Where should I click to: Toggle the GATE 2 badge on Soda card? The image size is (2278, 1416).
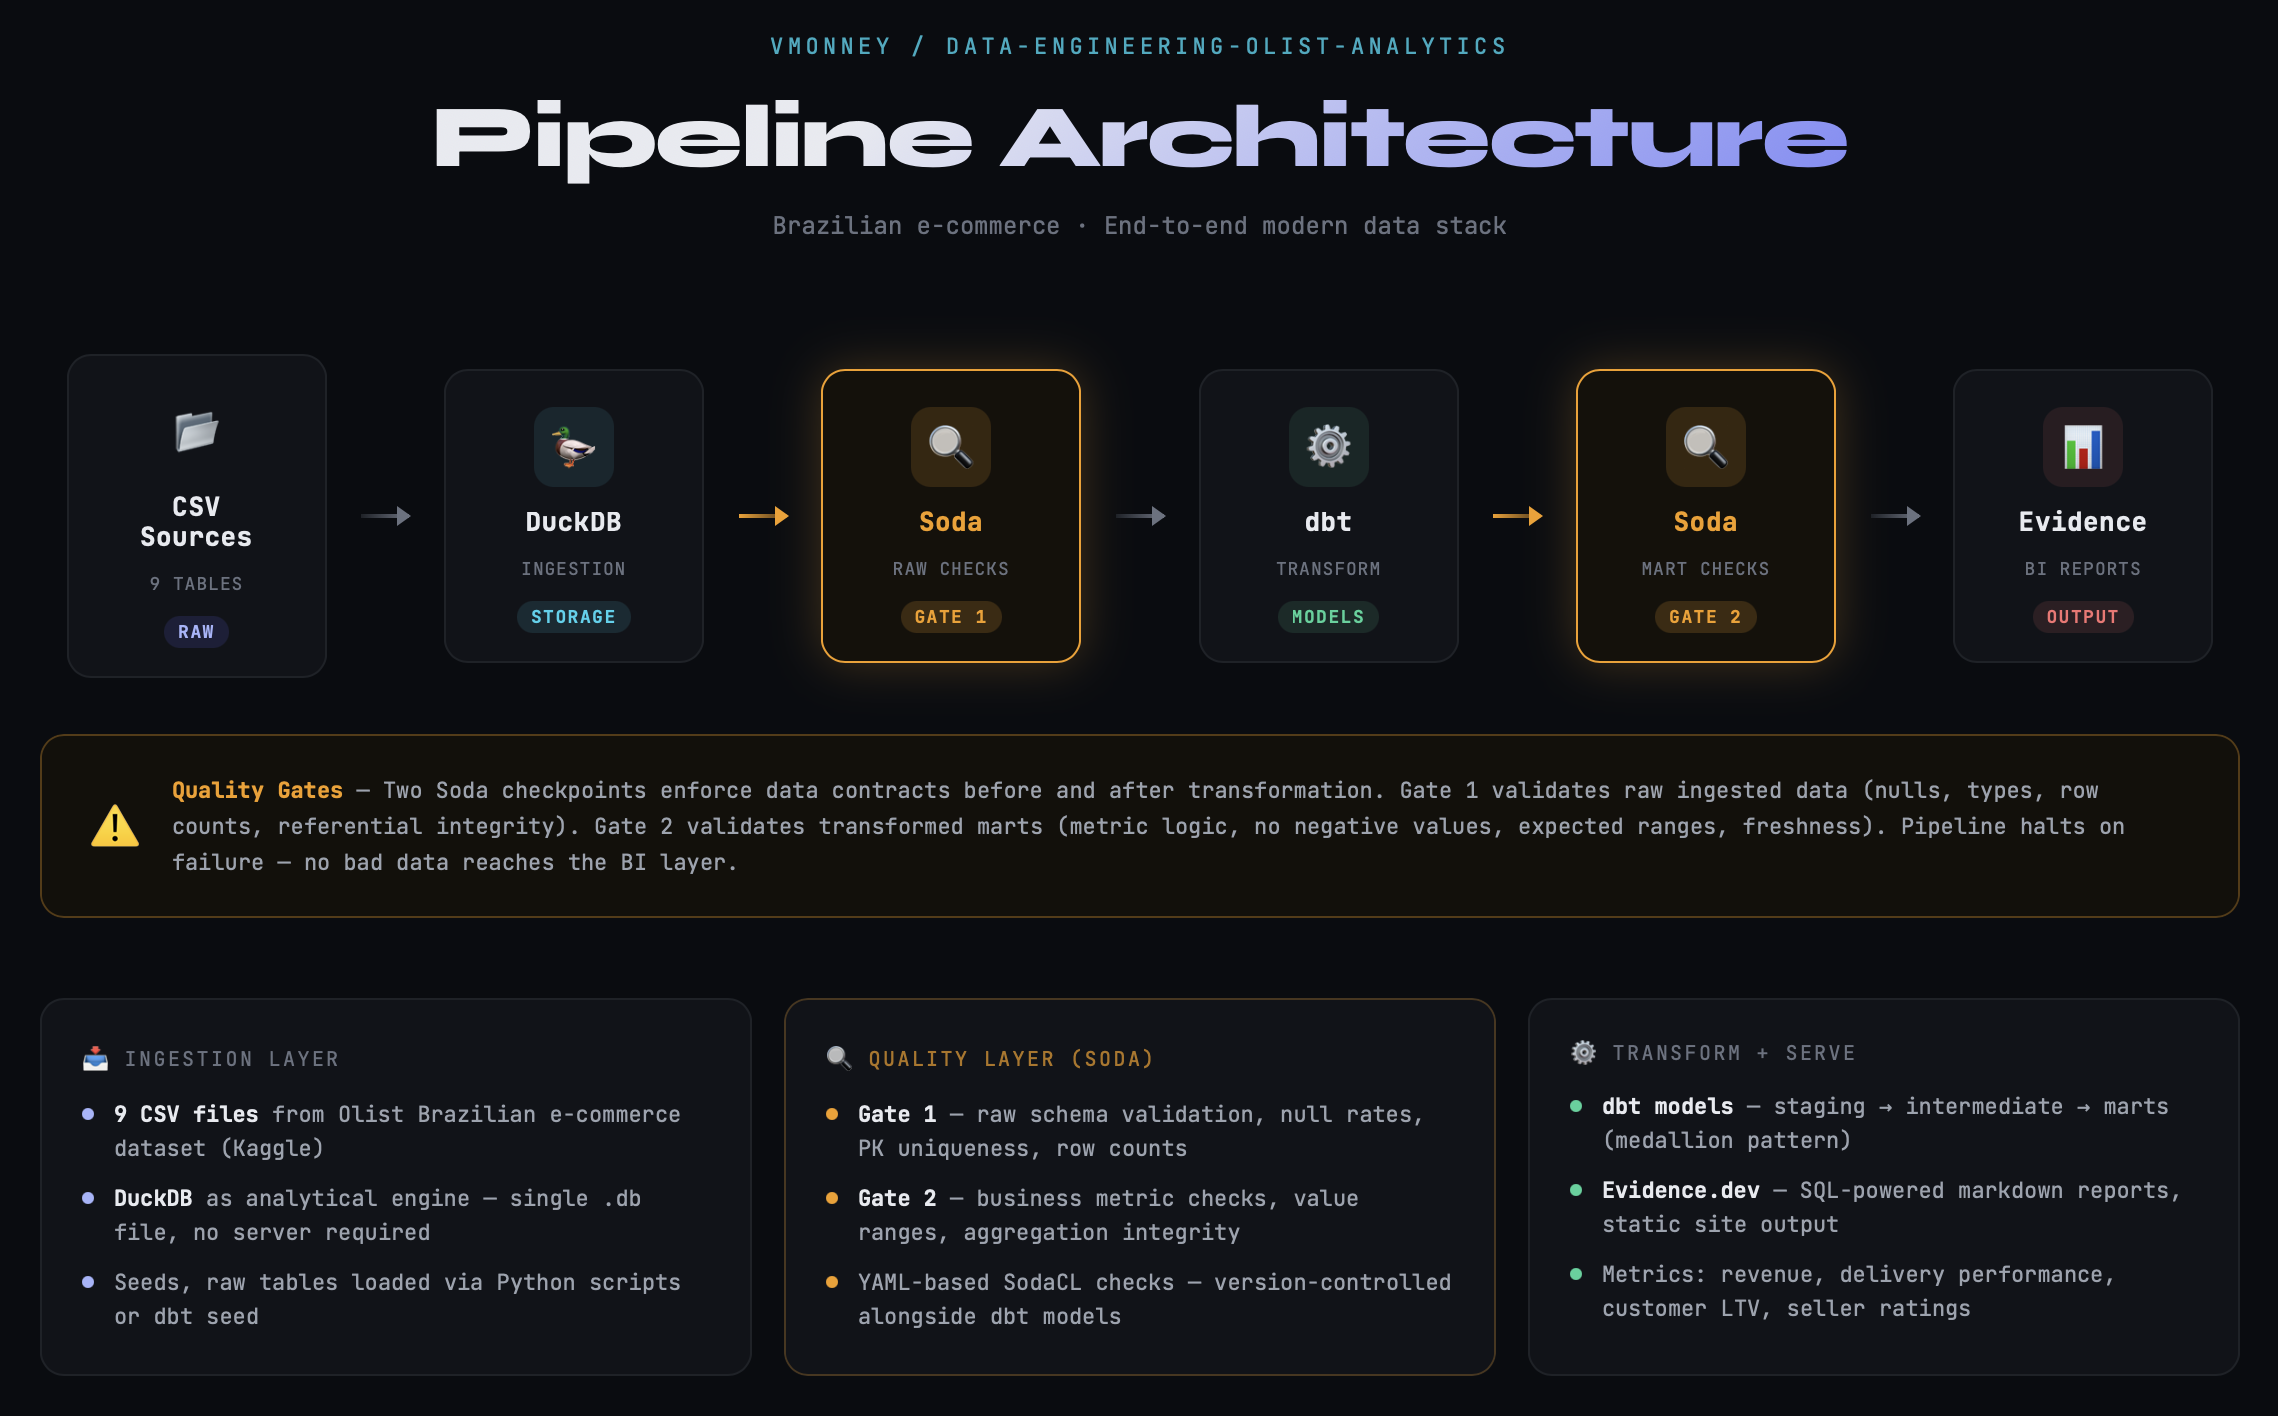tap(1704, 617)
